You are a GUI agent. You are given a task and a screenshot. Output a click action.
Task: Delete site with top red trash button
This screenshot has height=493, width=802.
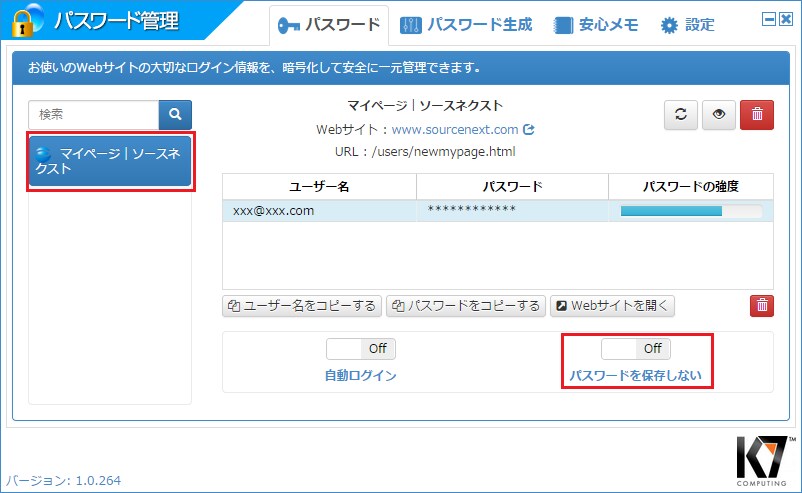coord(757,115)
